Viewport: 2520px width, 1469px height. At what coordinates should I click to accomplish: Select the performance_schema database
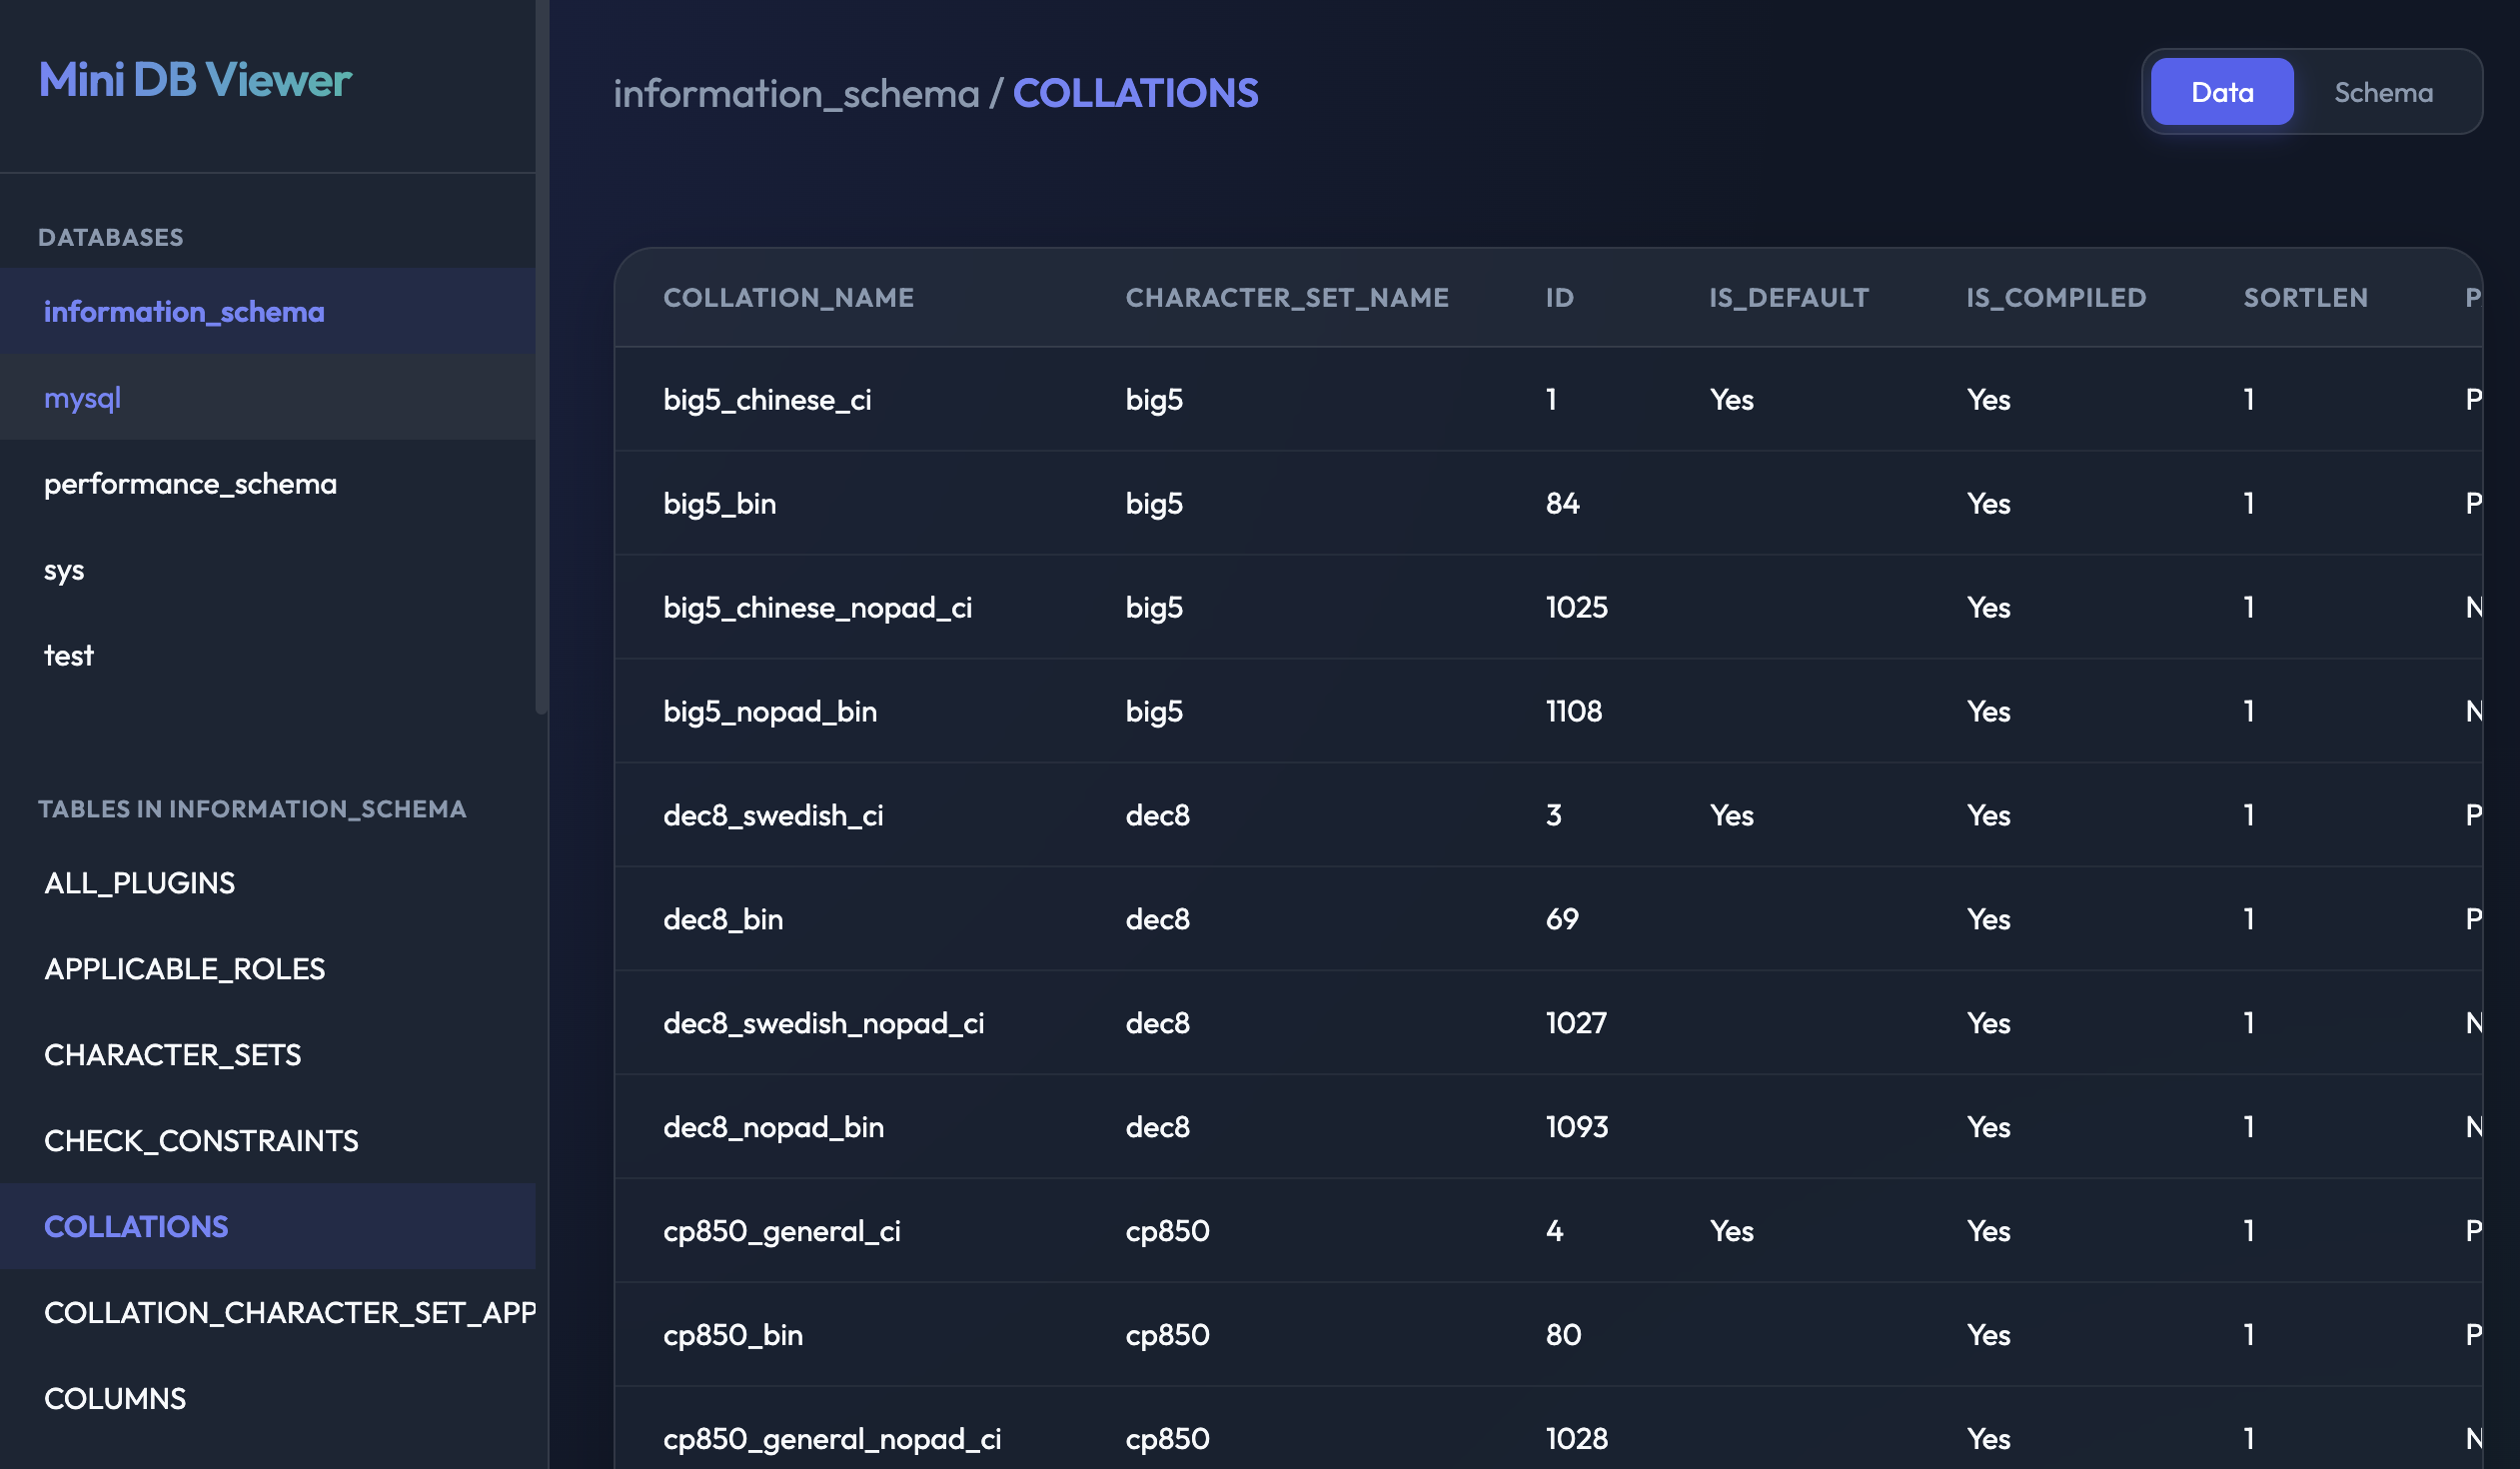coord(190,484)
